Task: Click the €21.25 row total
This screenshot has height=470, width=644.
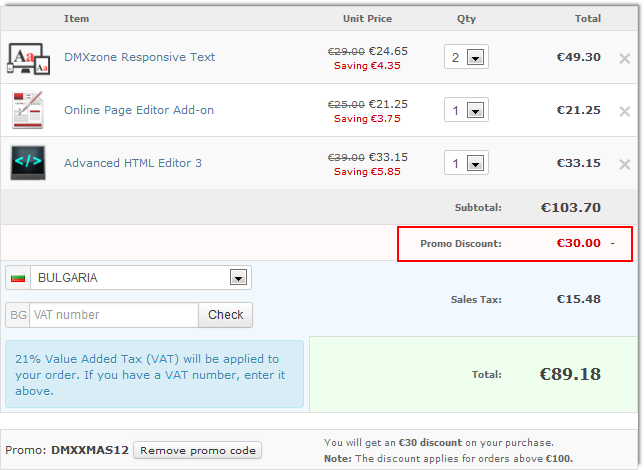Action: (x=578, y=110)
